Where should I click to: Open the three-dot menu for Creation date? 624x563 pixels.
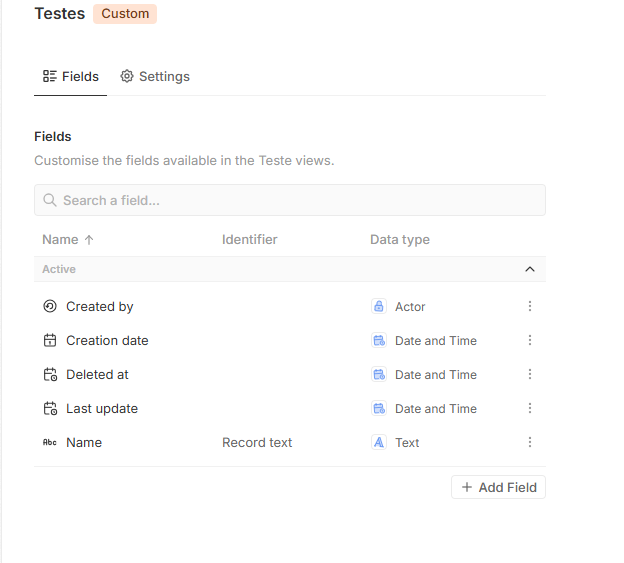530,341
